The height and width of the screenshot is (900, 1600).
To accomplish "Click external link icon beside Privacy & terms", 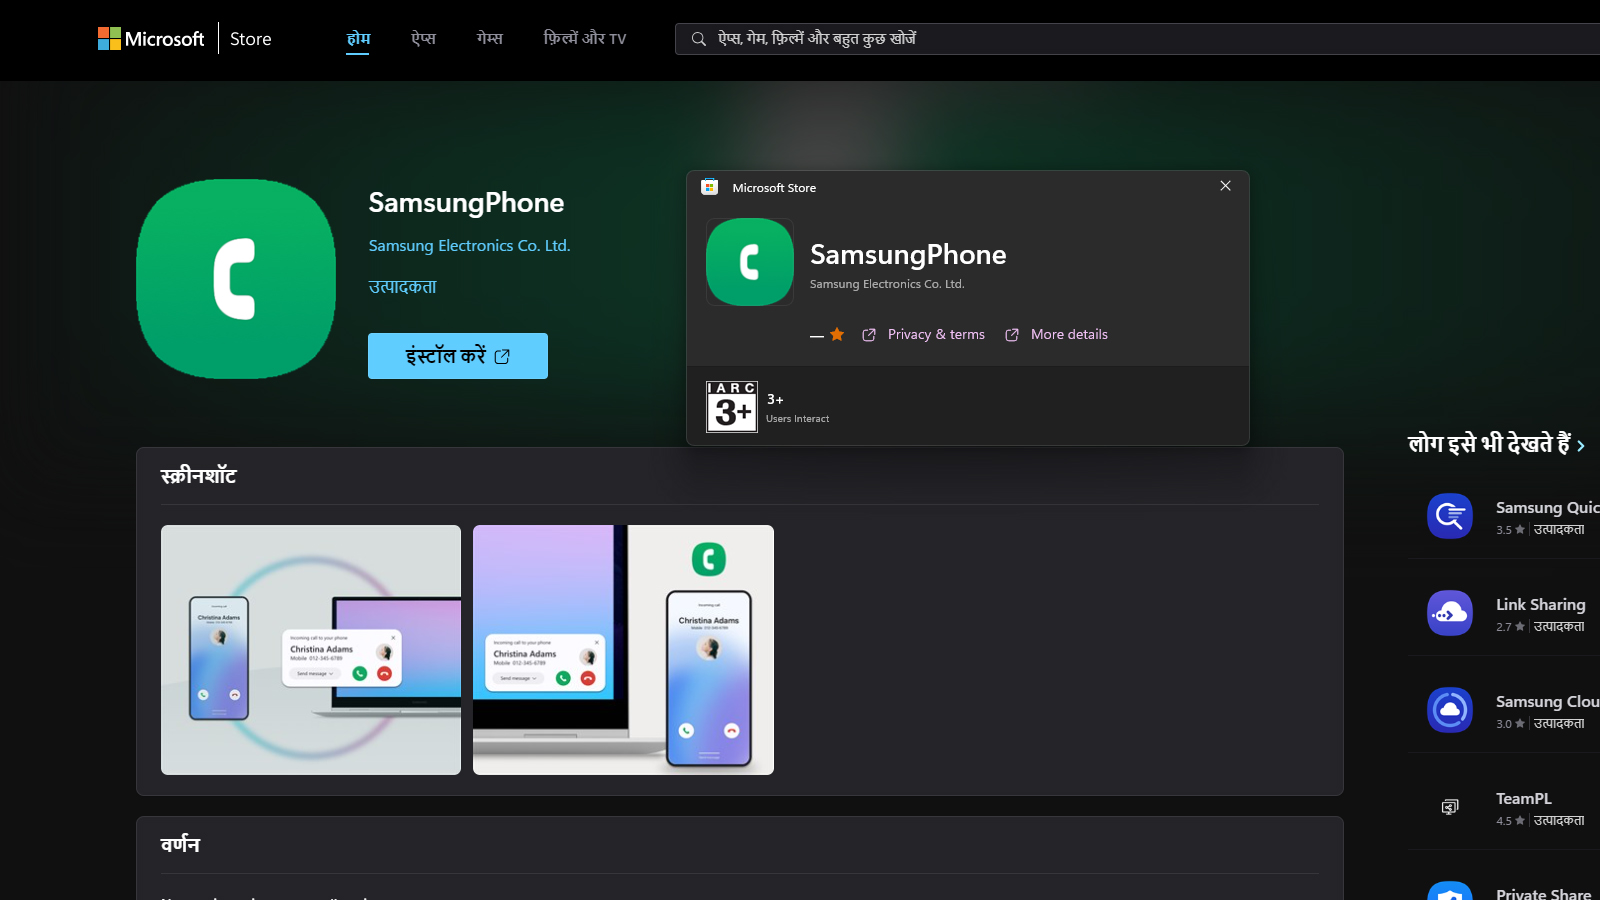I will (869, 335).
